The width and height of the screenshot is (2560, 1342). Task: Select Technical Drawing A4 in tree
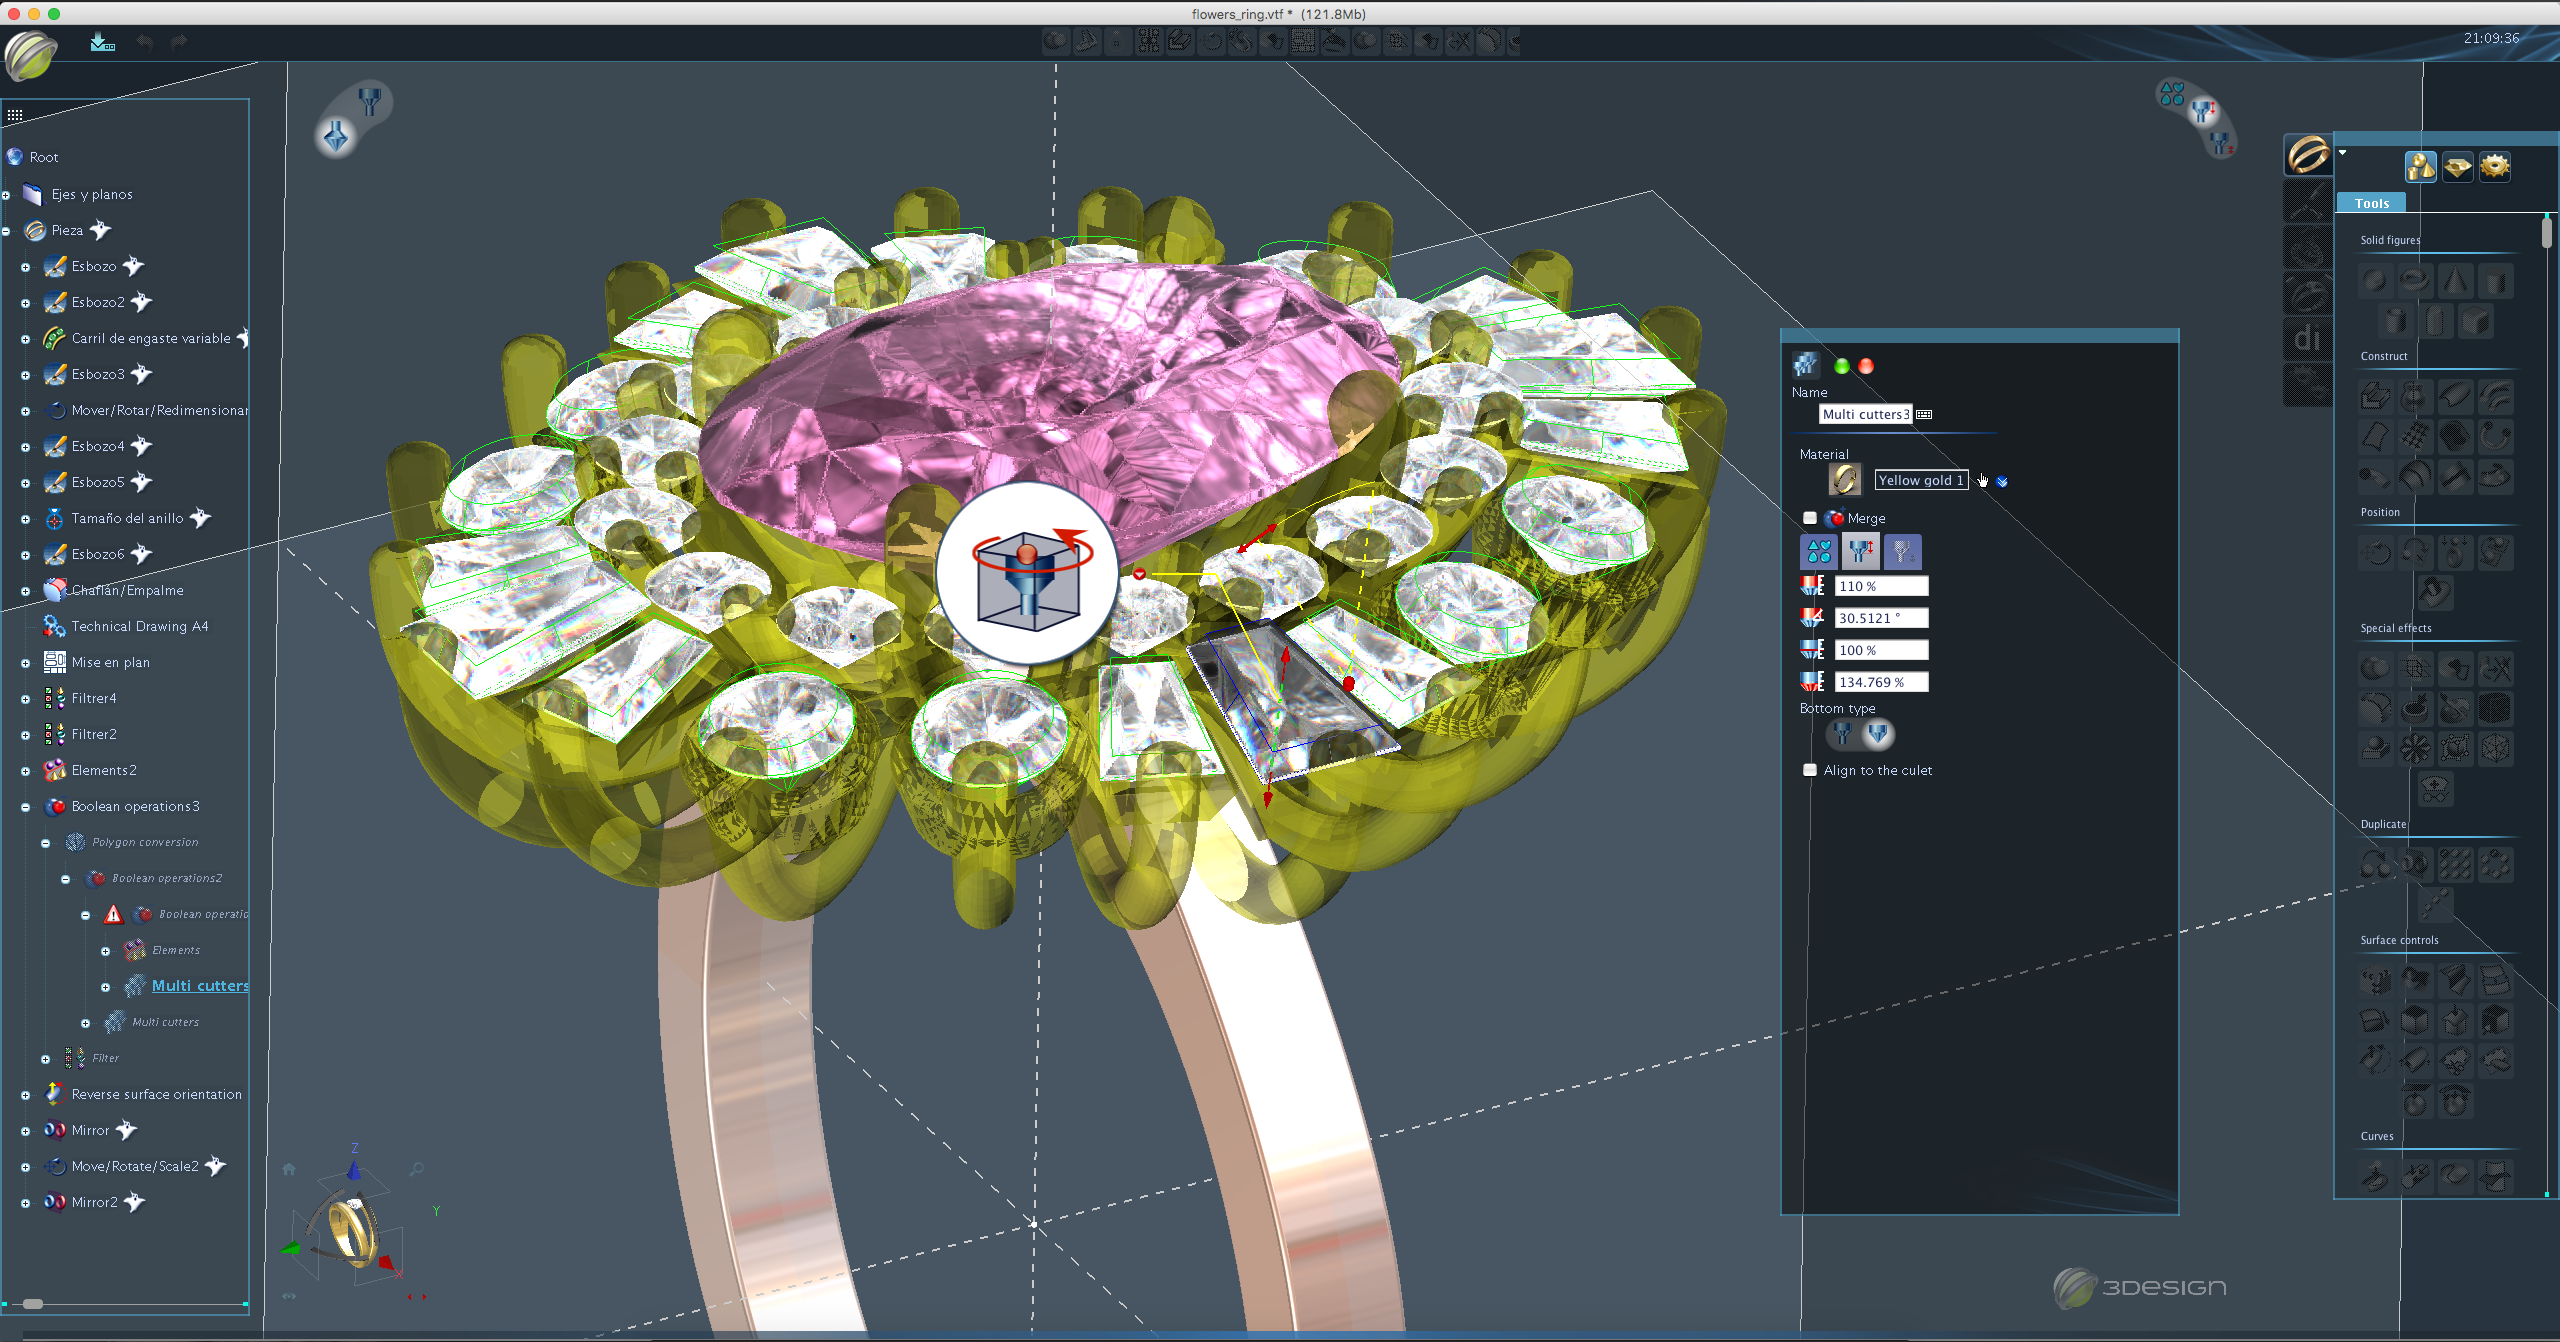pyautogui.click(x=139, y=626)
